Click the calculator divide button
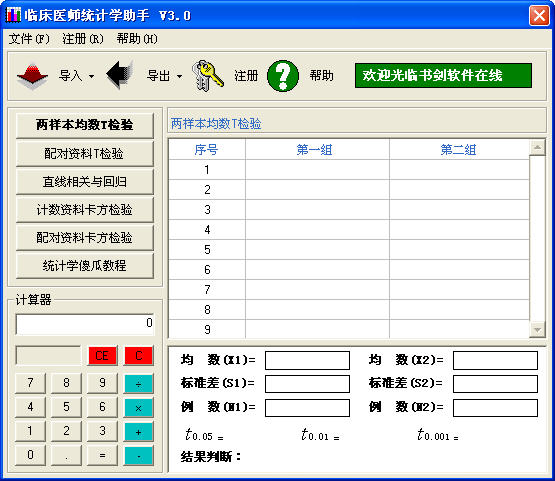The width and height of the screenshot is (555, 481). (138, 384)
